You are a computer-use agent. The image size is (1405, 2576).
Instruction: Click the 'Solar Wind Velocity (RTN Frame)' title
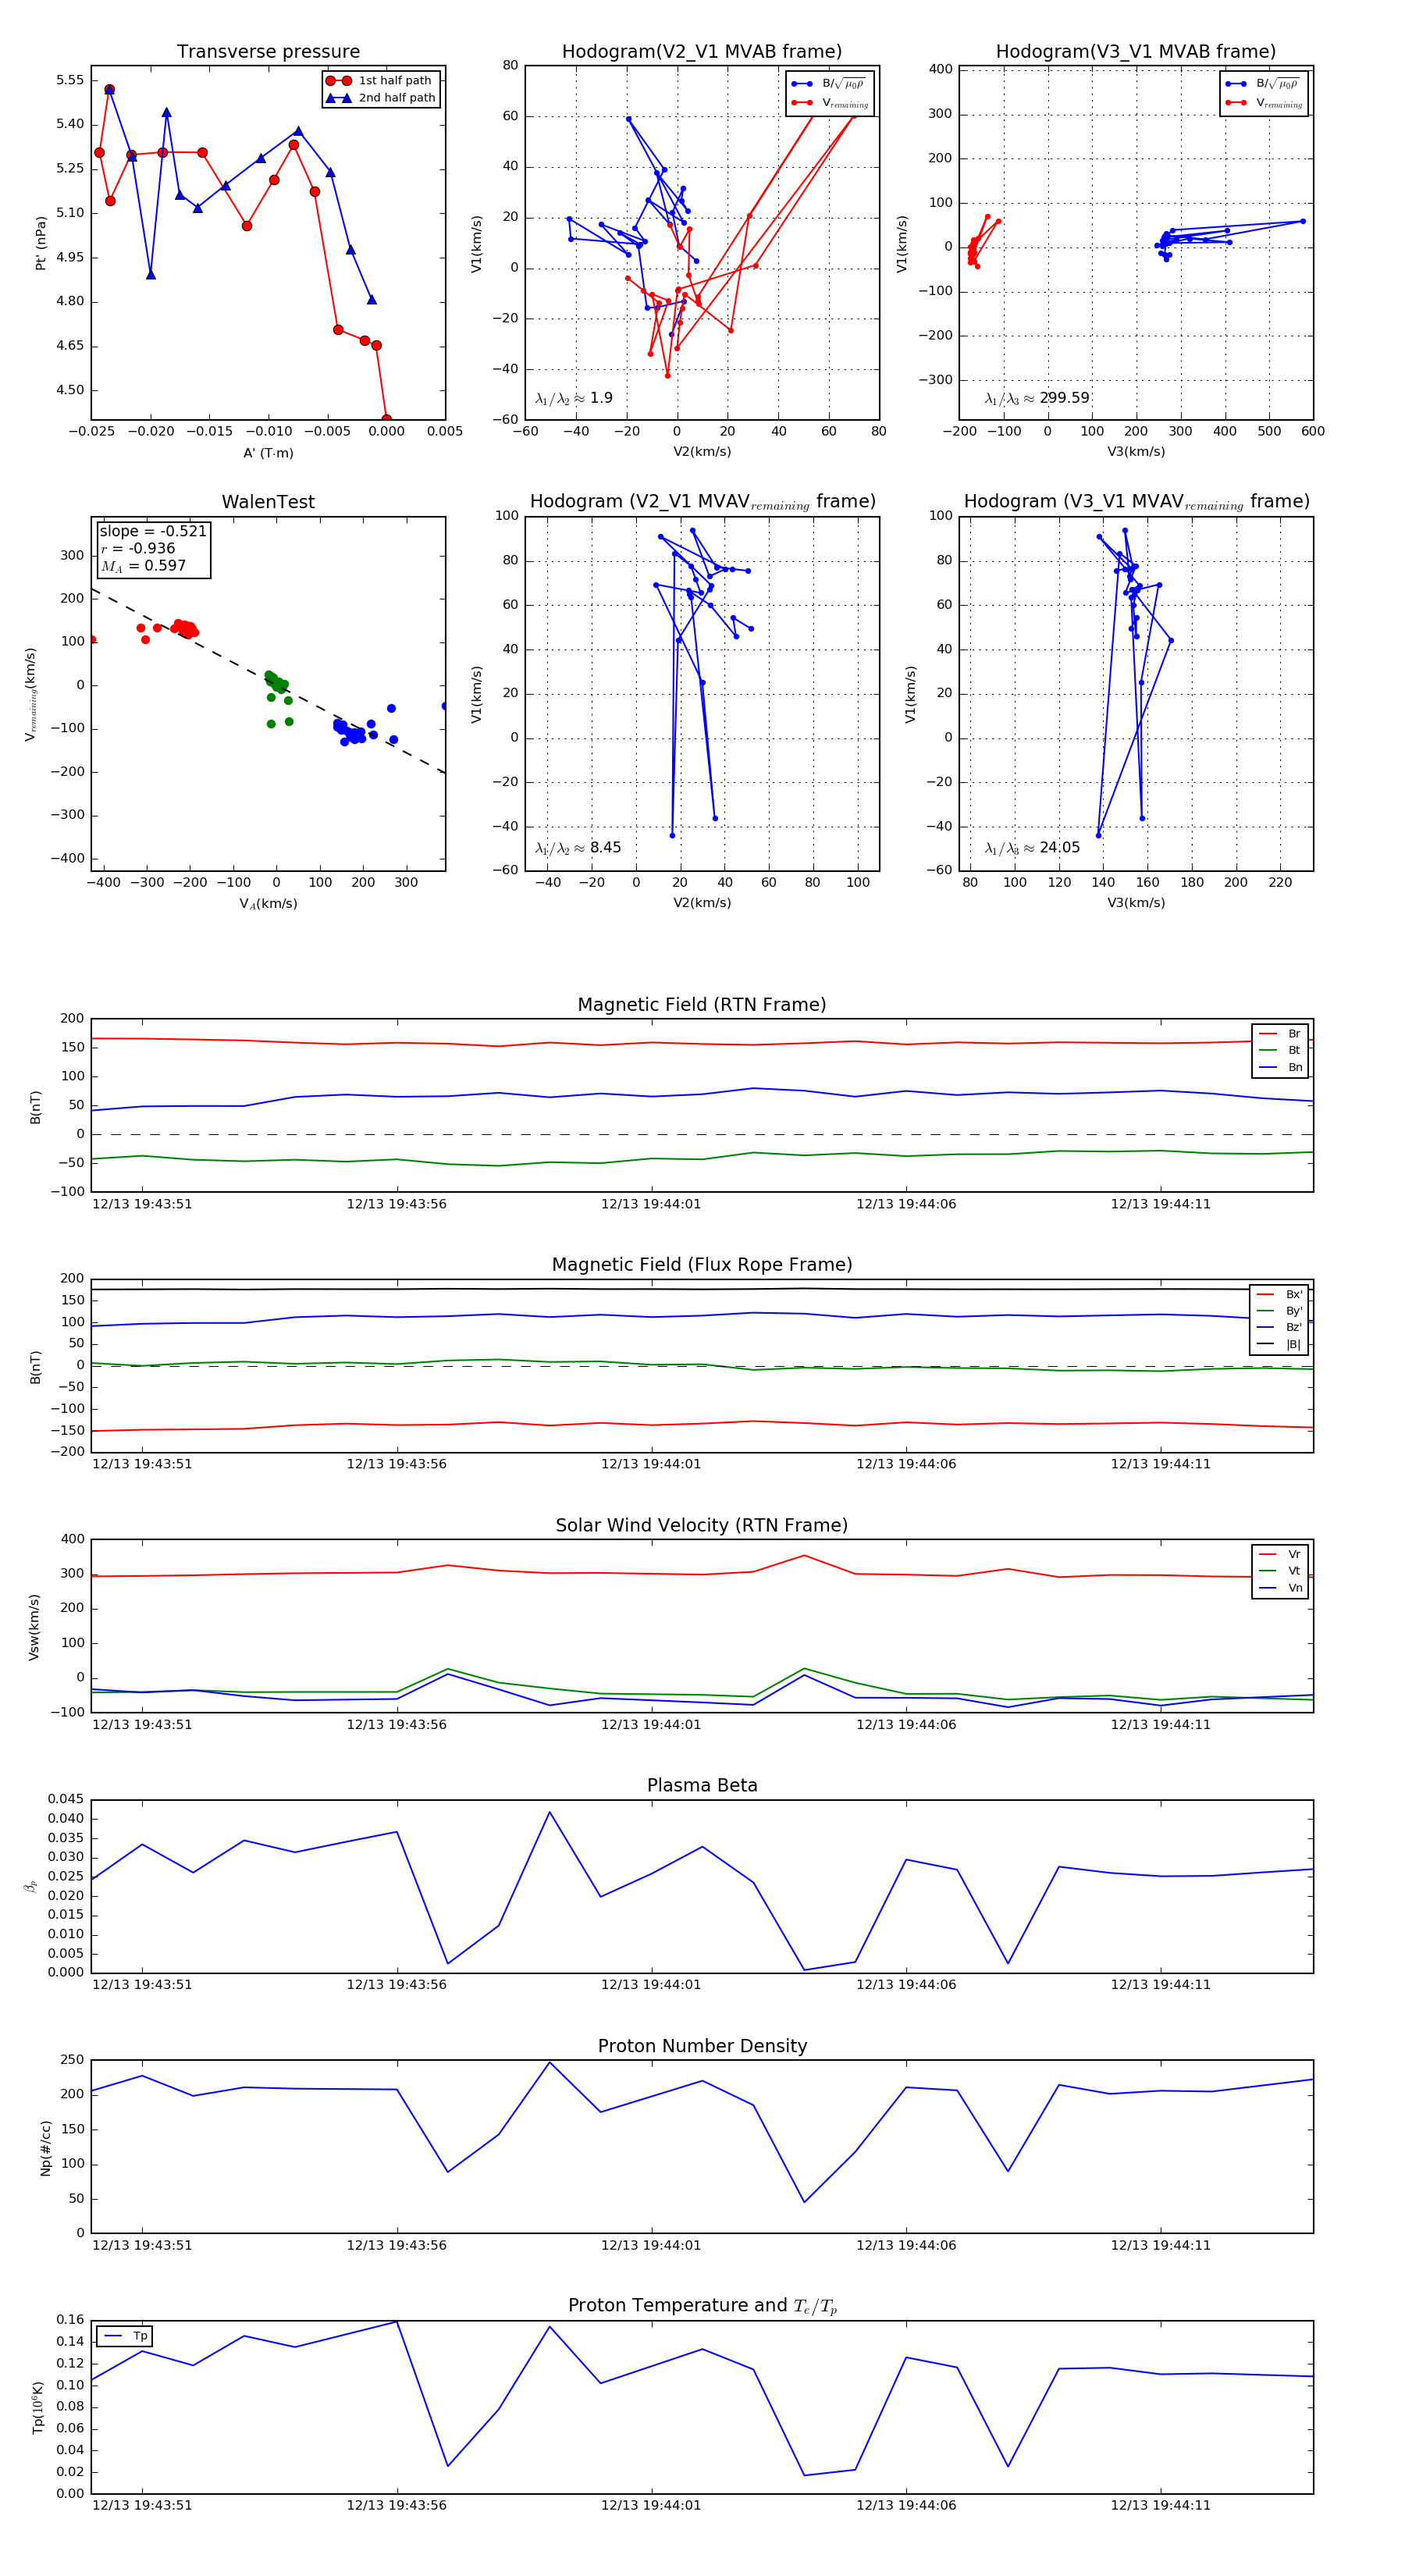(x=702, y=1526)
